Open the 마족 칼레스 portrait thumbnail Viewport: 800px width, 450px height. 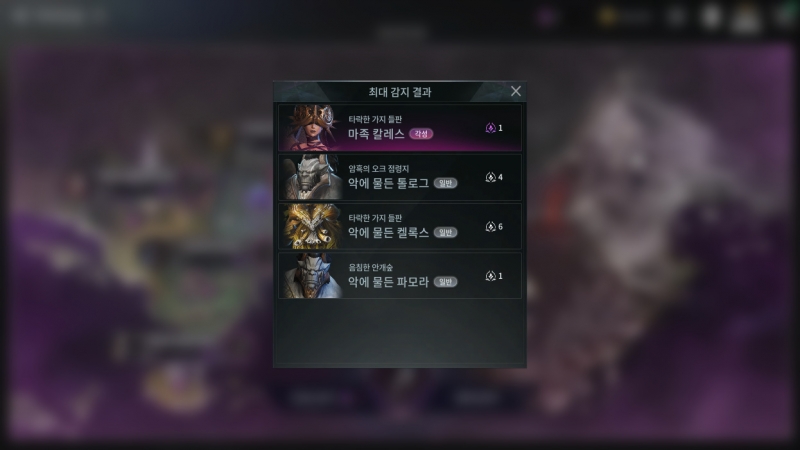pos(312,128)
